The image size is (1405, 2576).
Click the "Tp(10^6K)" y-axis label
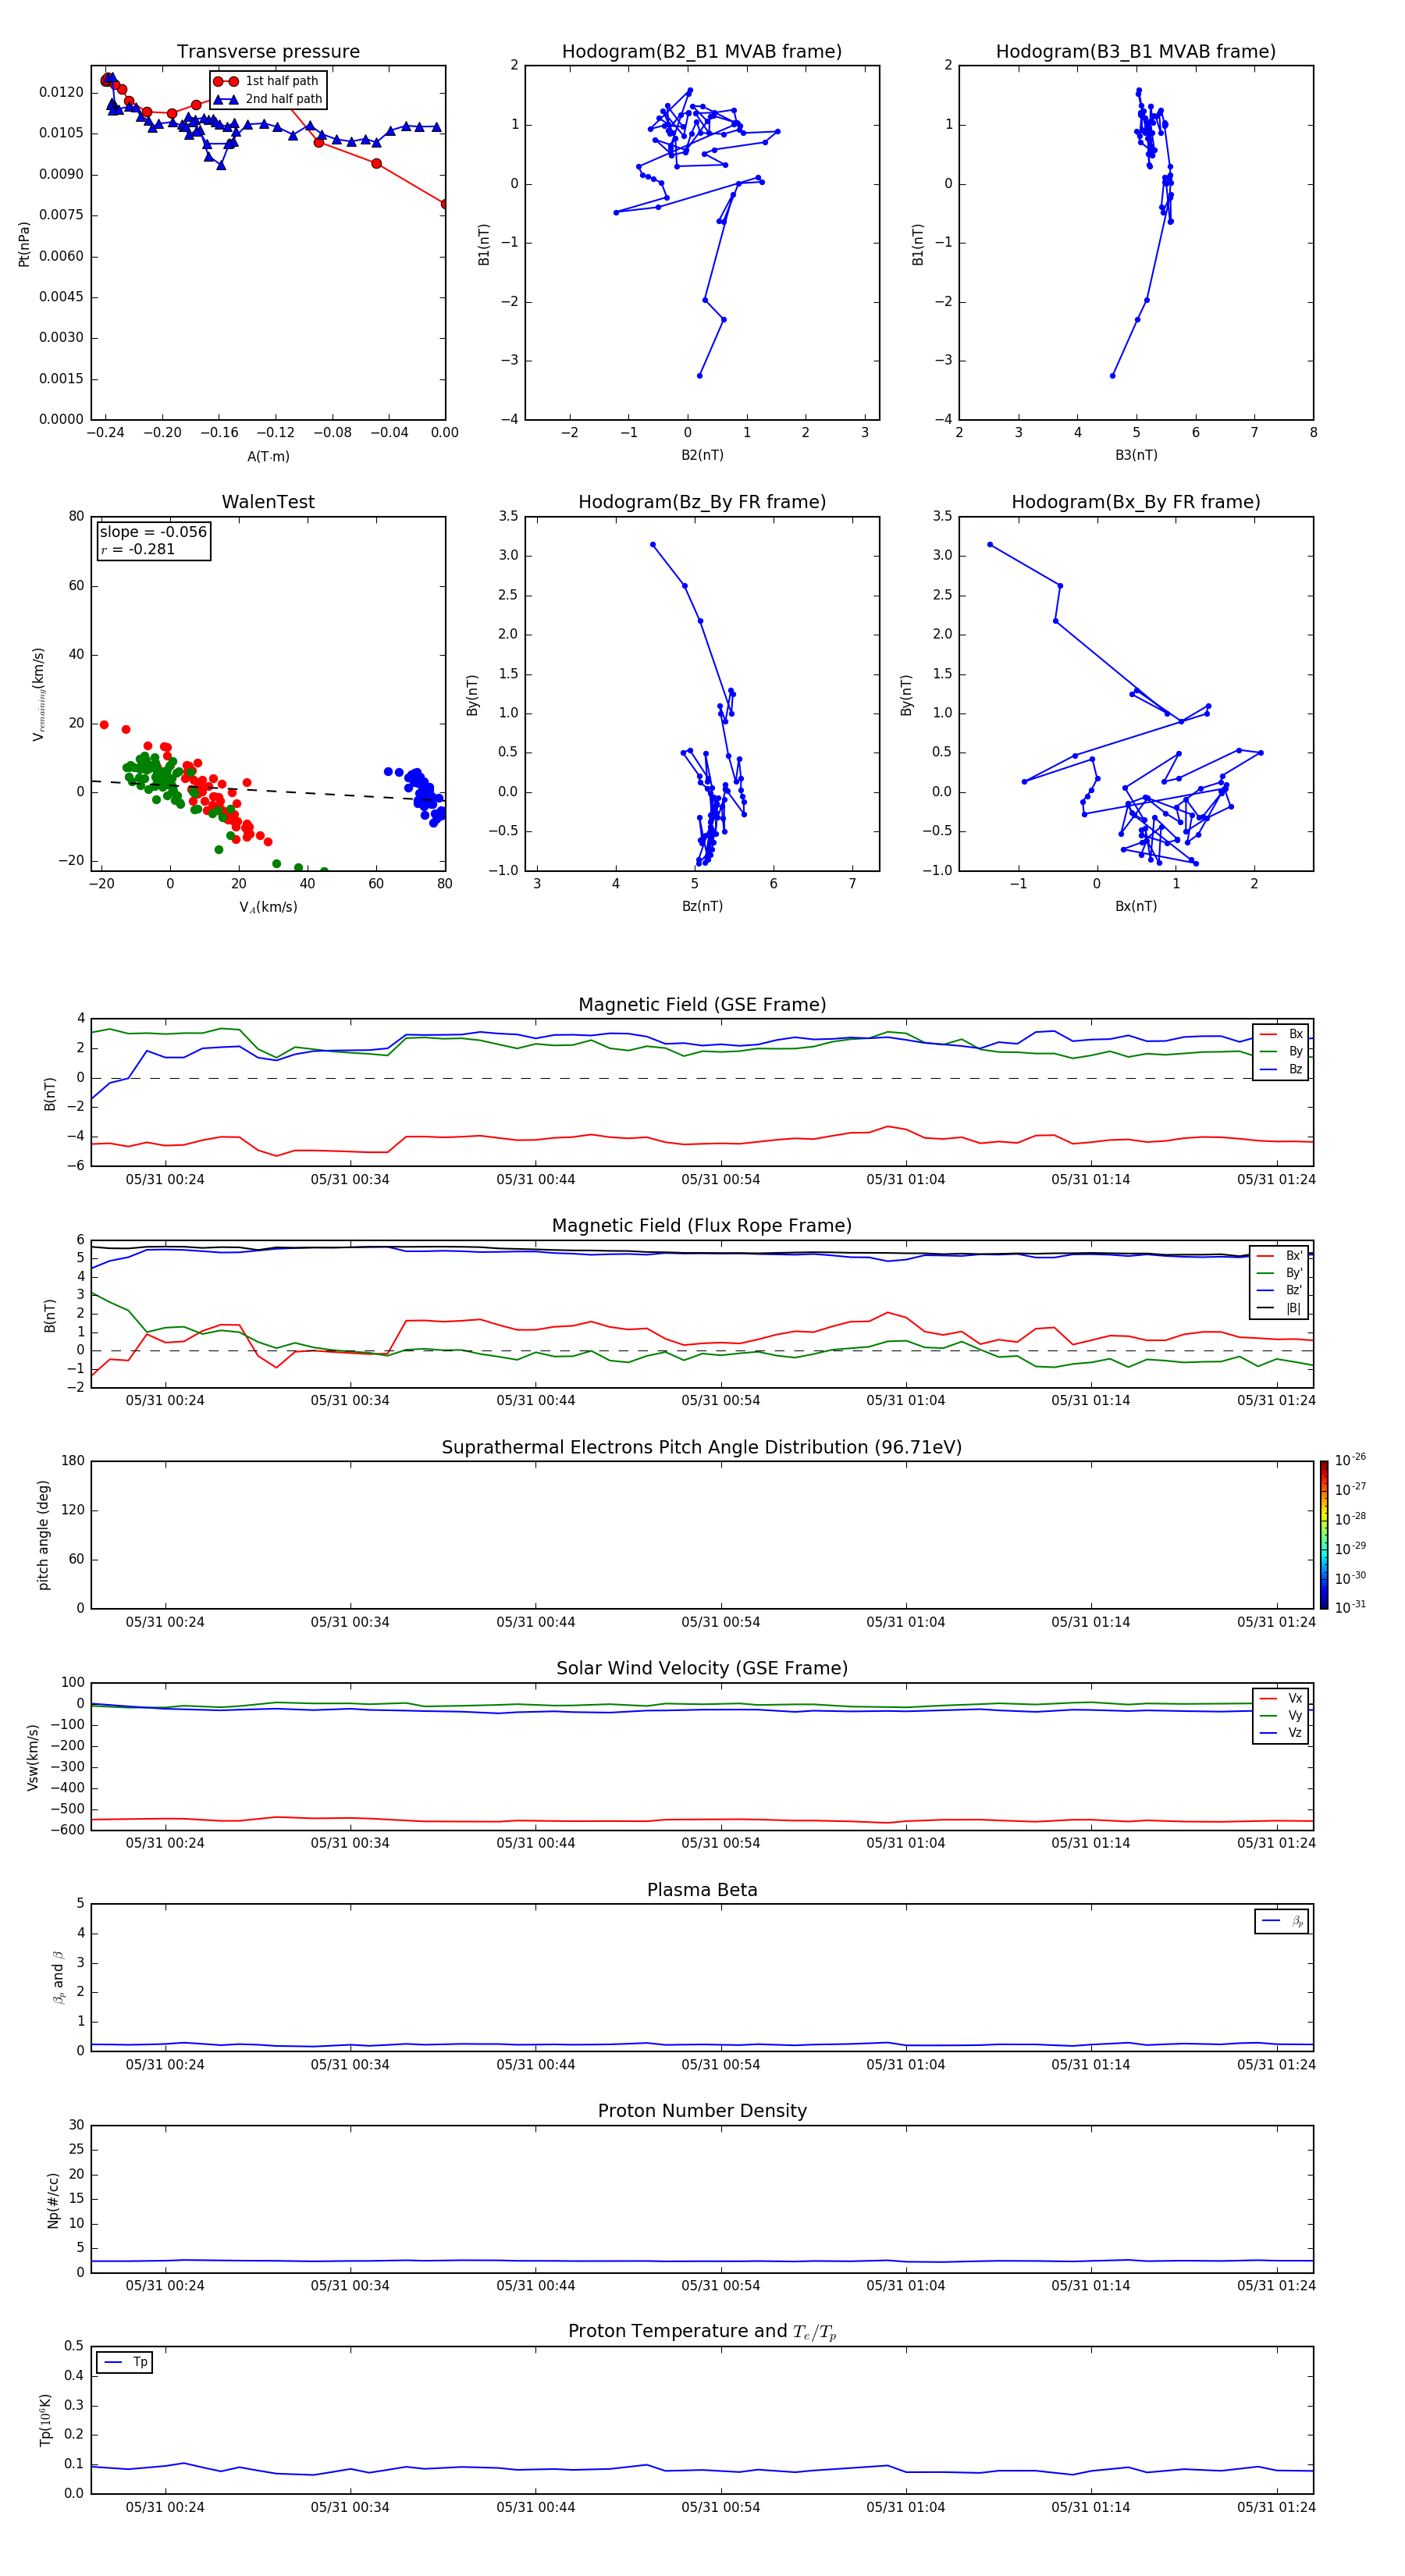pyautogui.click(x=45, y=2420)
